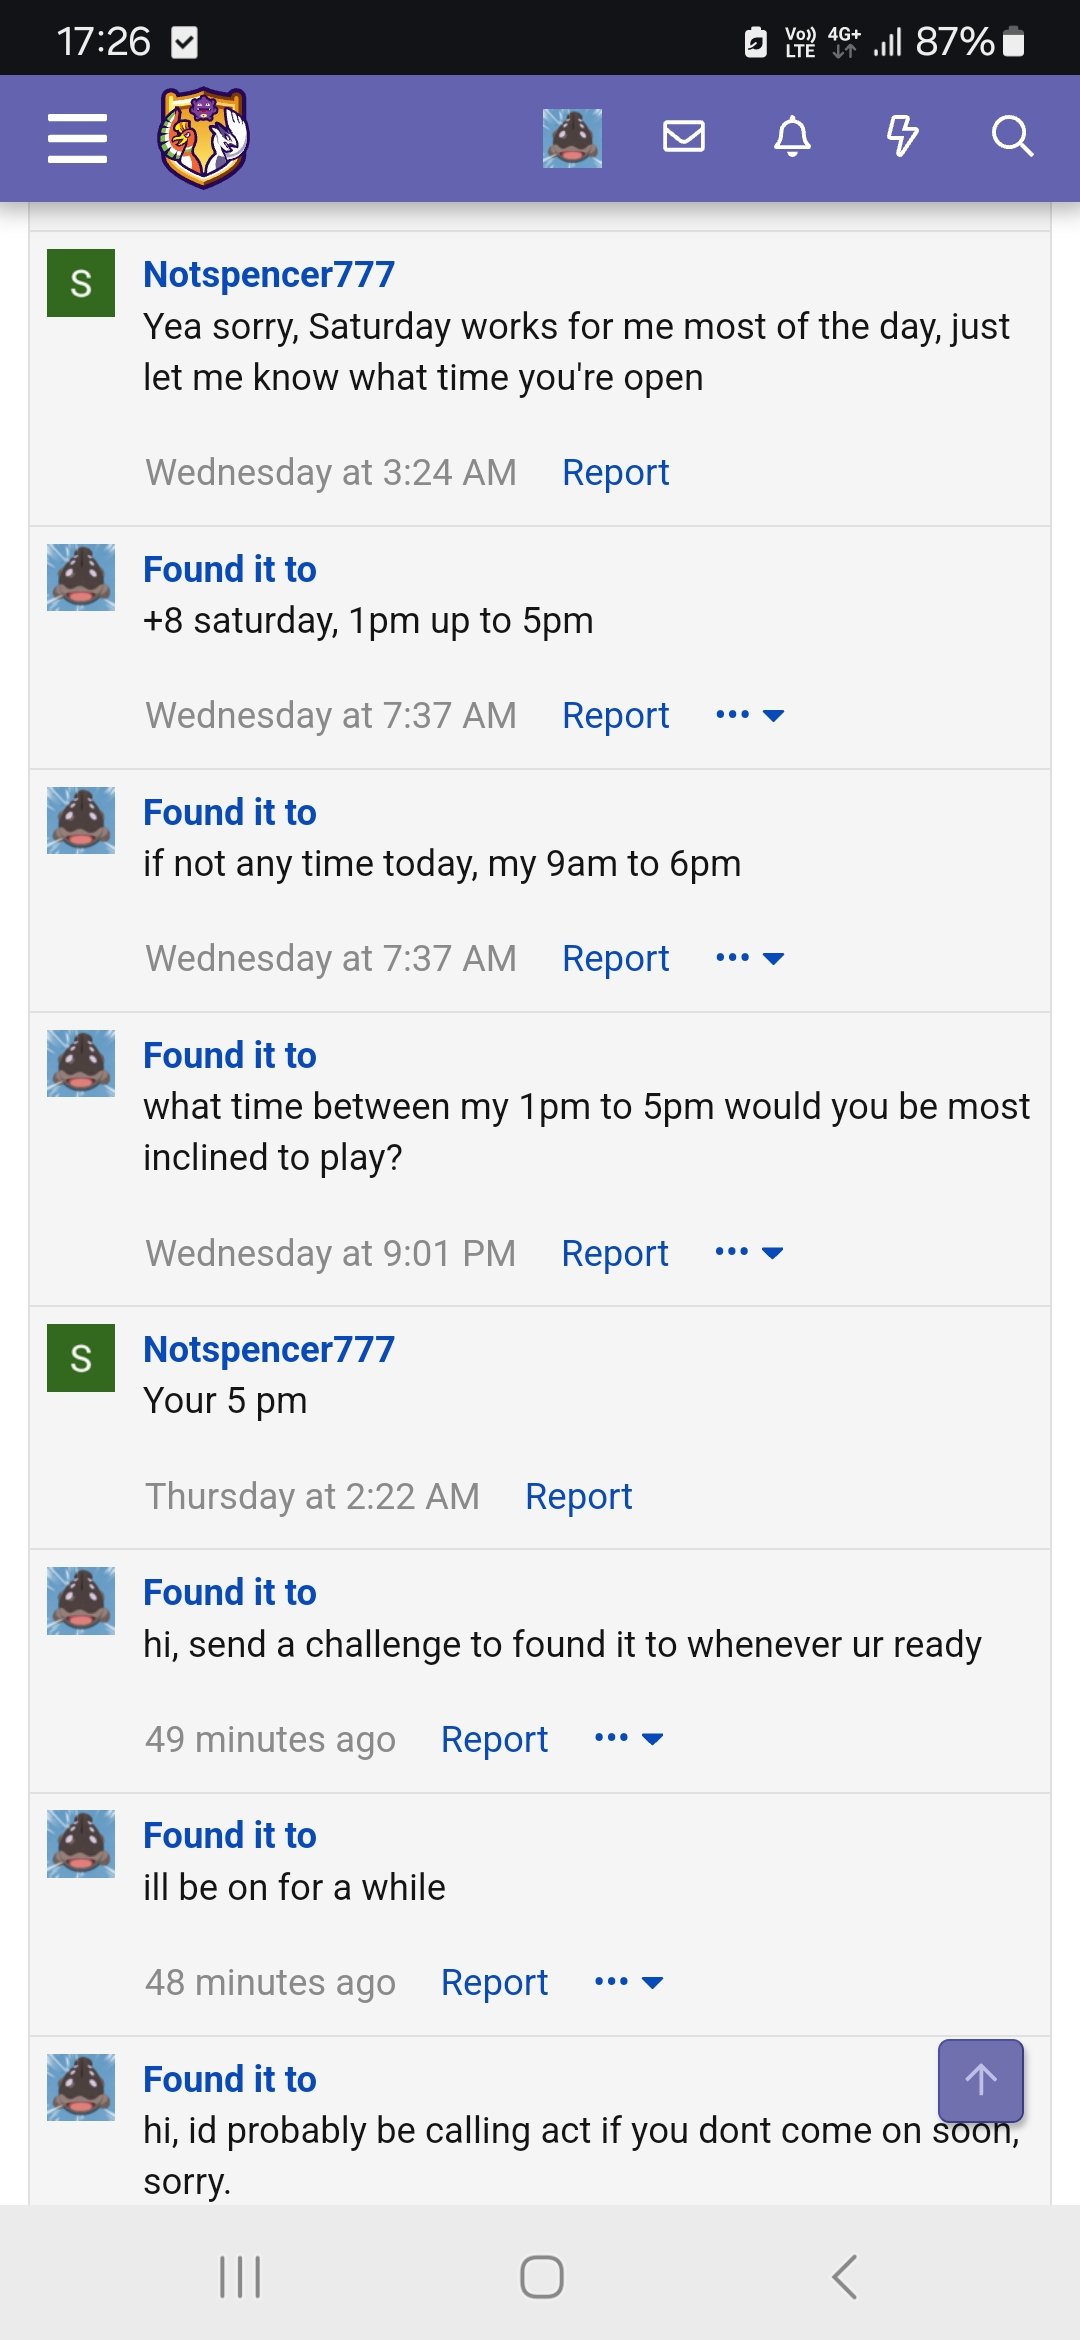
Task: Open your profile avatar in header
Action: [572, 138]
